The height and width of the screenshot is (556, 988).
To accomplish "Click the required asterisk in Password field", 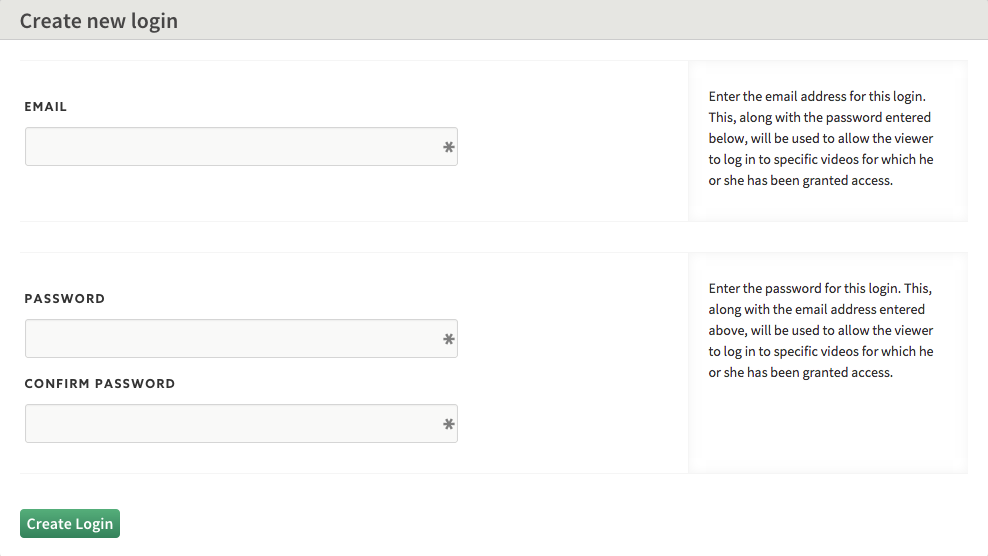I will tap(449, 339).
